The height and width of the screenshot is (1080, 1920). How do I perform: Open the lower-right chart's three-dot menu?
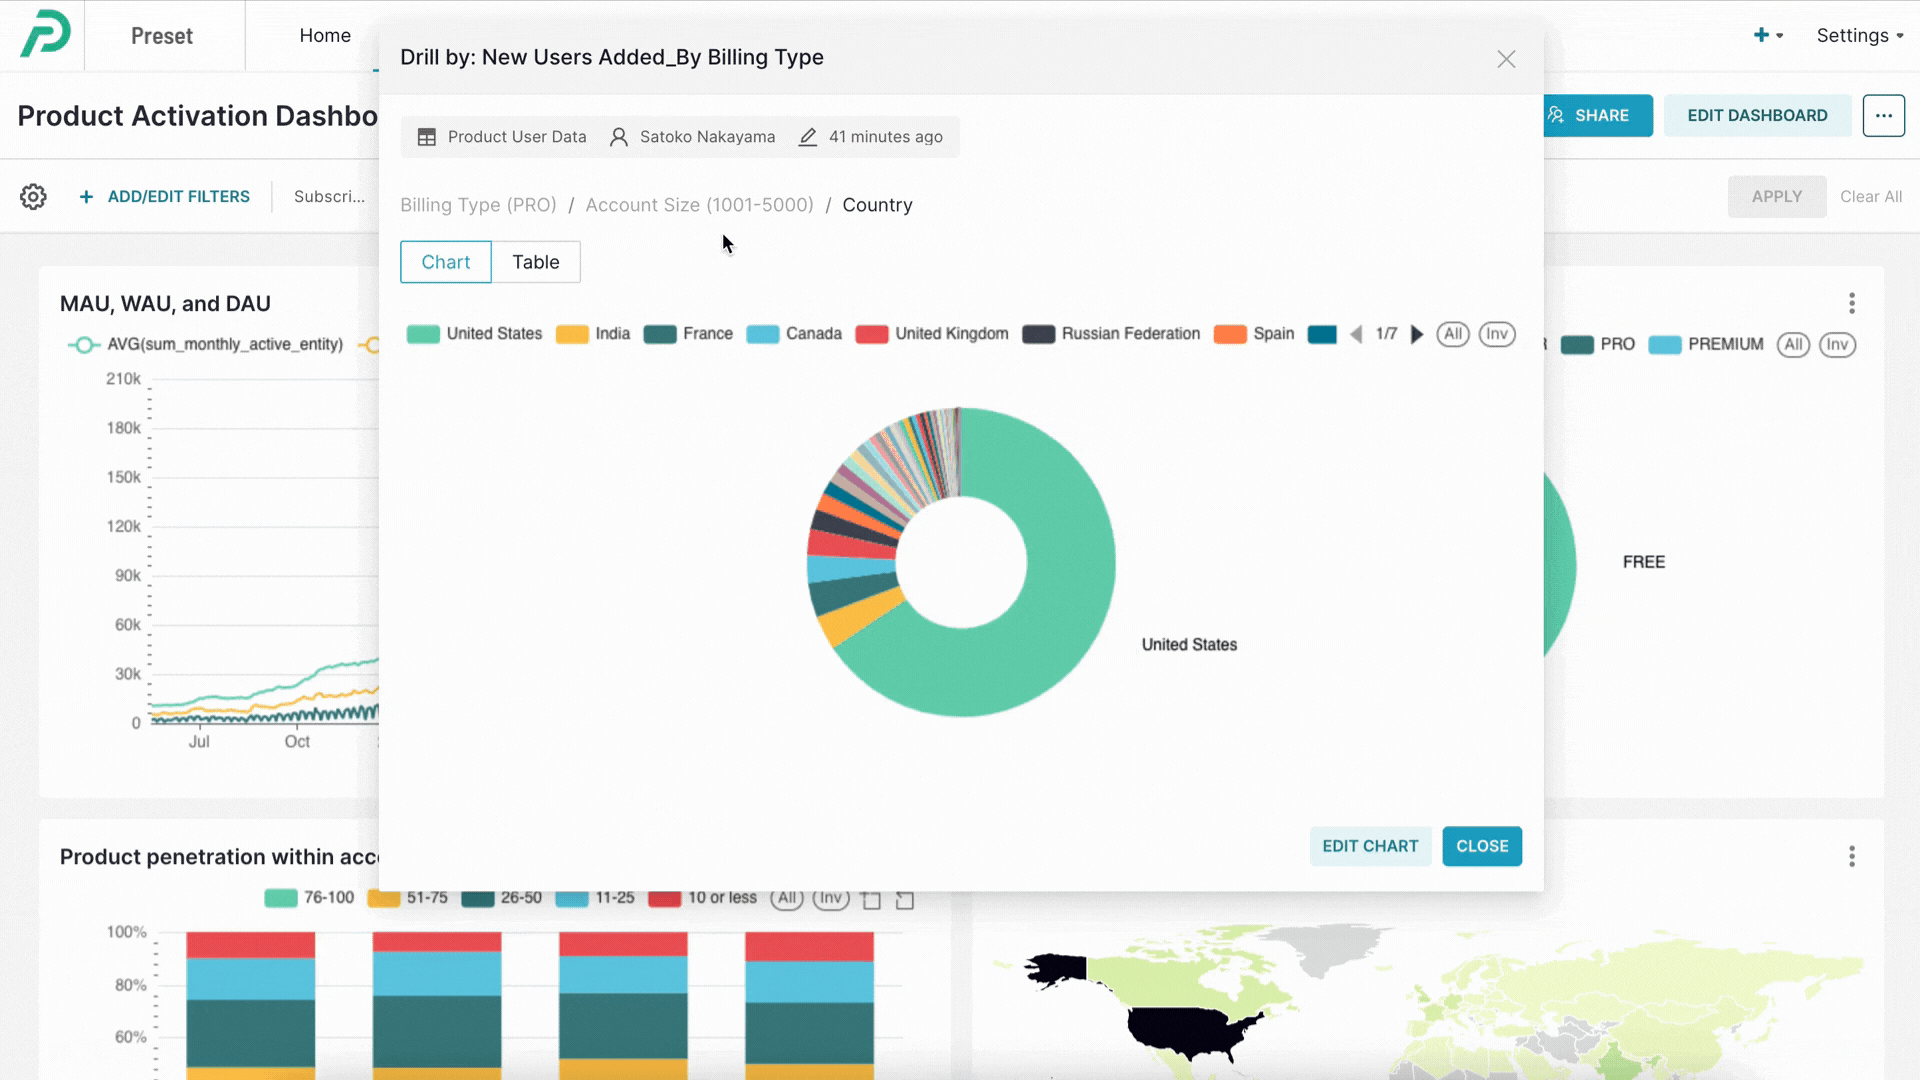click(1851, 856)
